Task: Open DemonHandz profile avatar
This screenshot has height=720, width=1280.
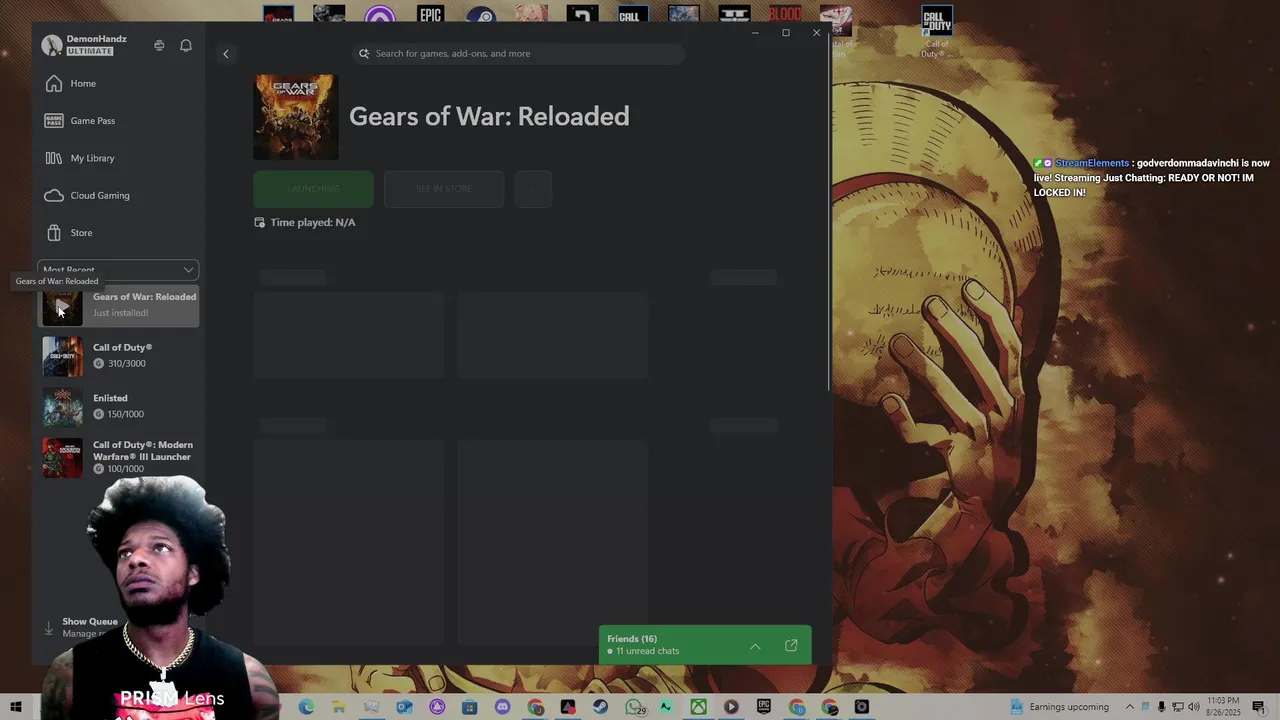Action: pos(52,45)
